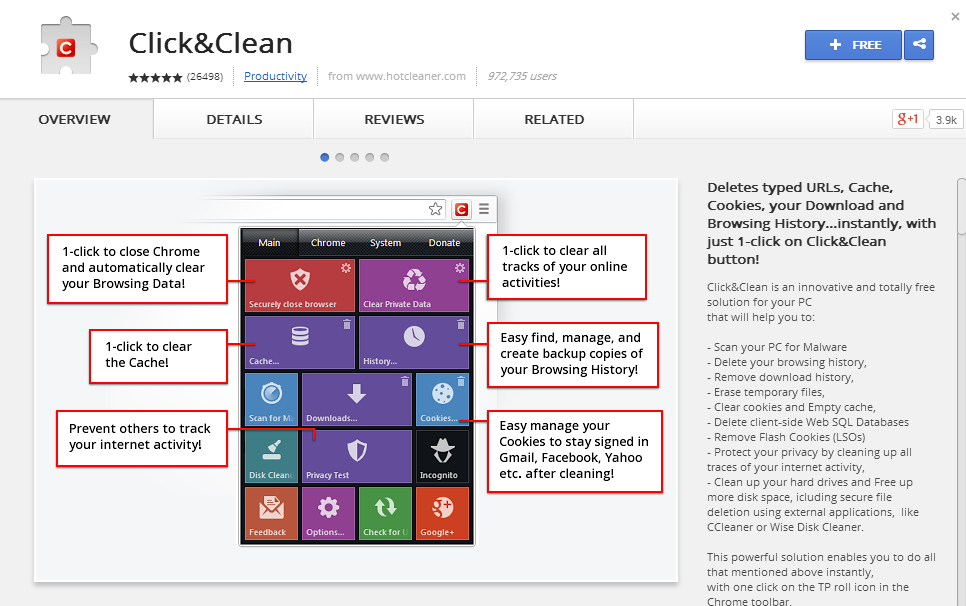Click the Securely close browser tile
Viewport: 966px width, 606px height.
pyautogui.click(x=300, y=285)
